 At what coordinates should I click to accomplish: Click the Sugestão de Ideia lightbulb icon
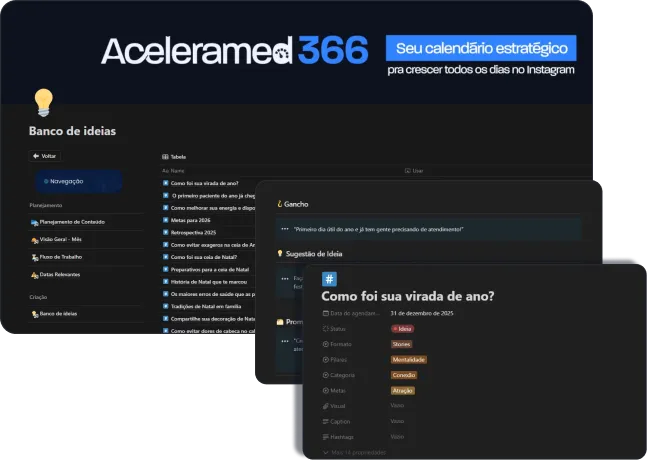point(280,253)
